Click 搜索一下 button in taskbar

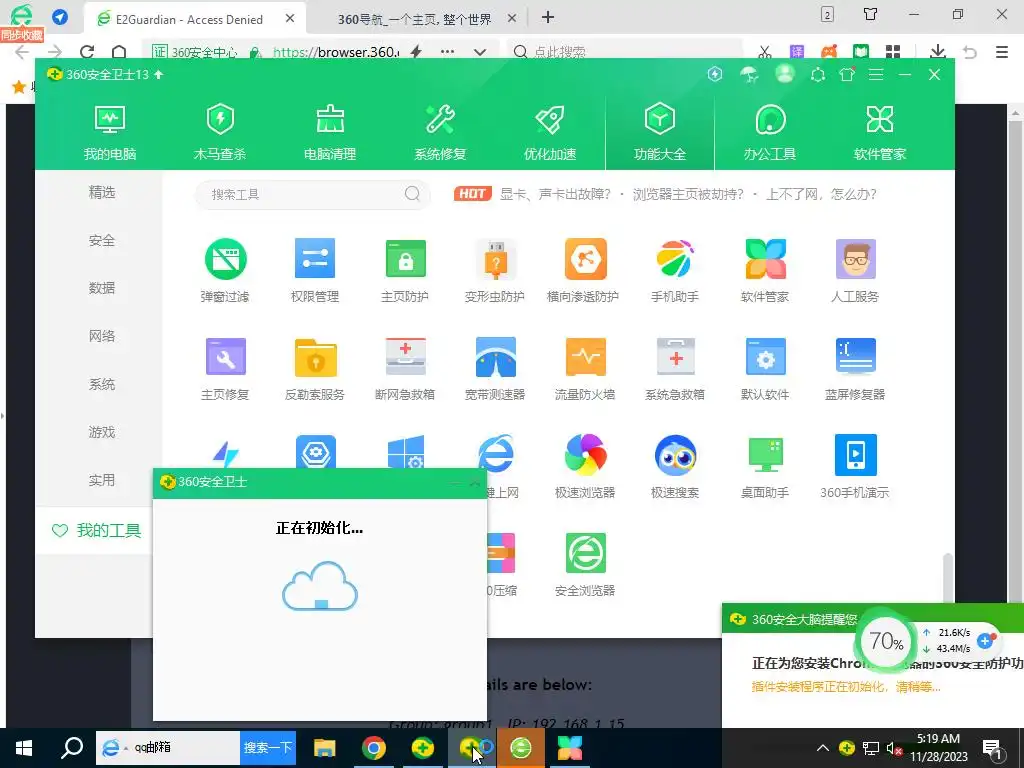click(x=268, y=747)
